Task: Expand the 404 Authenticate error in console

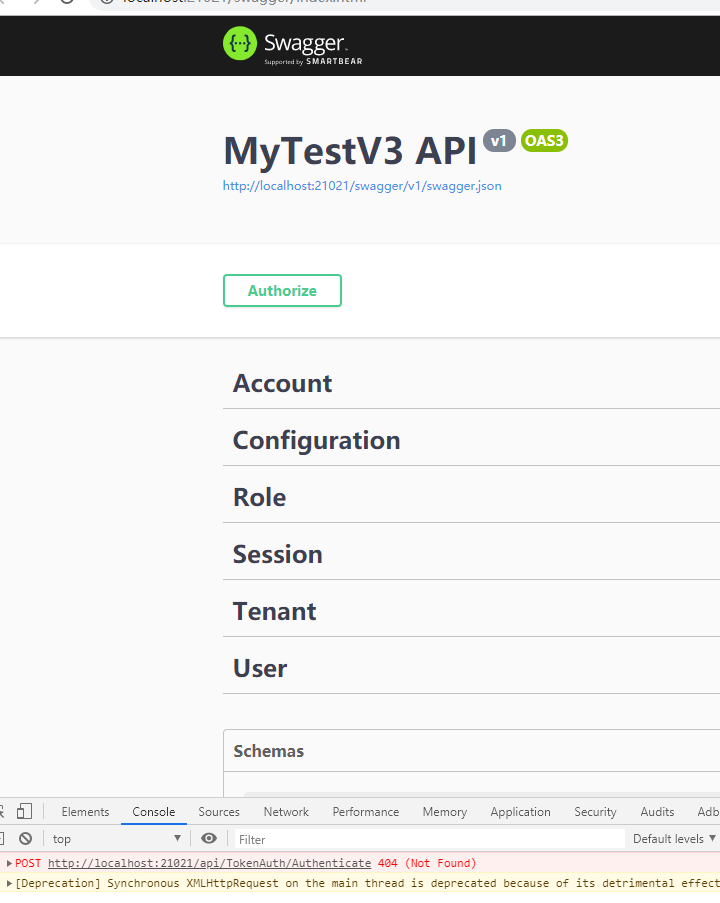Action: (x=8, y=862)
